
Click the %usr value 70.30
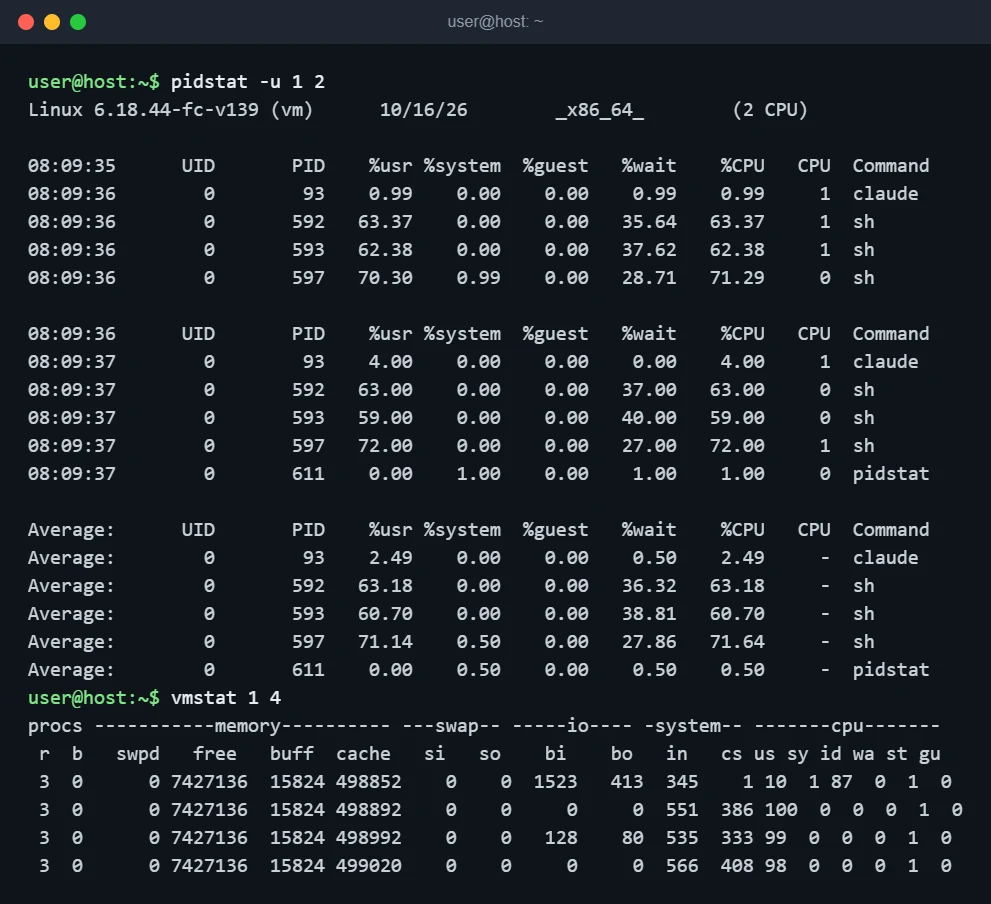click(385, 278)
